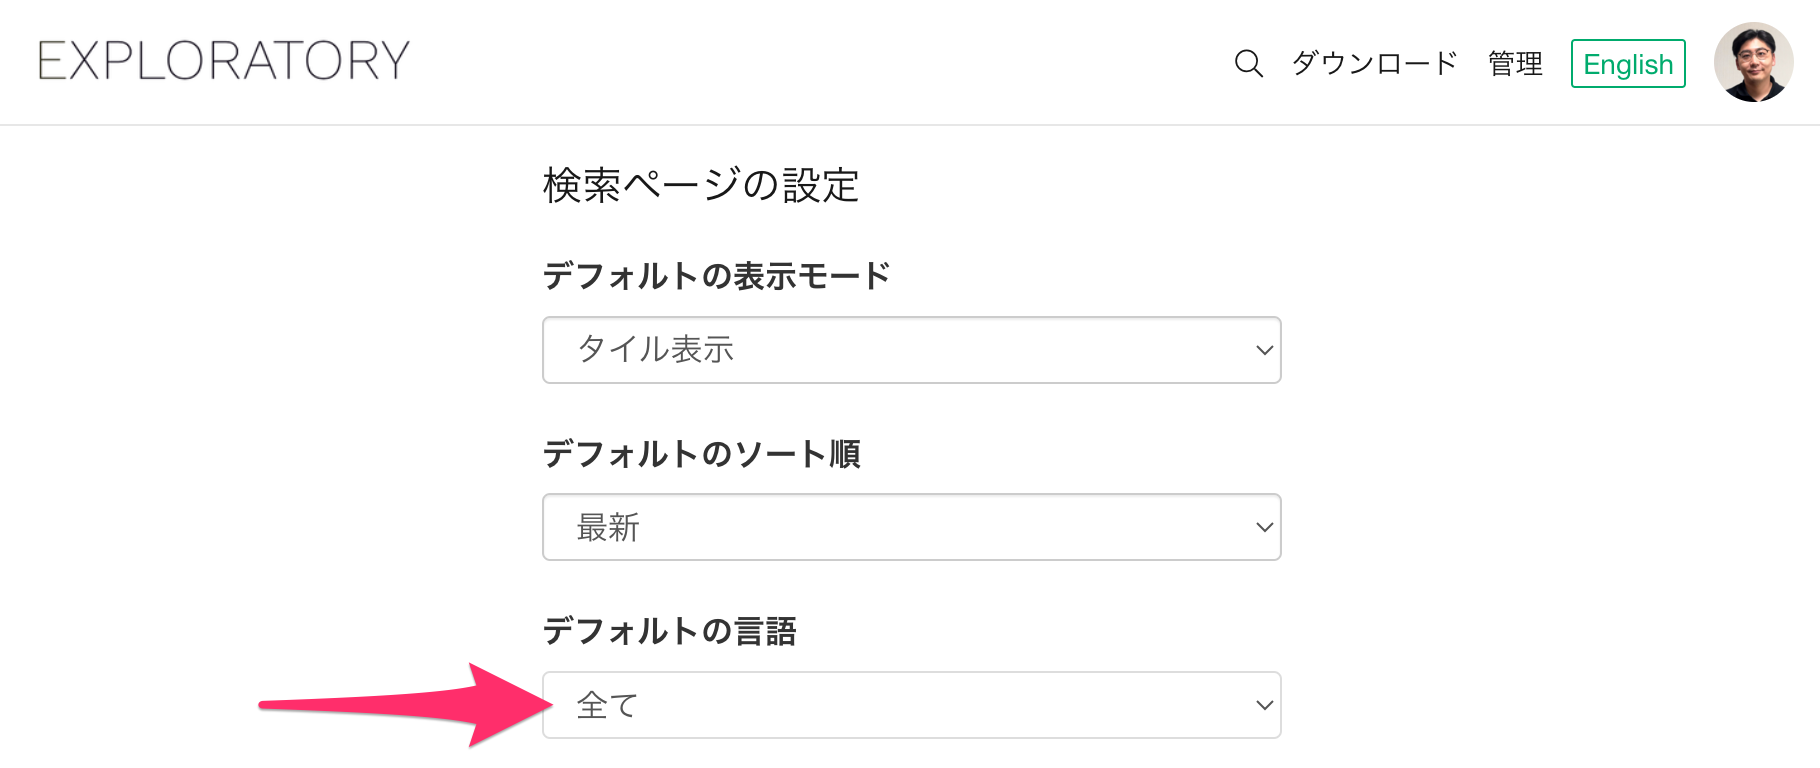Click the chevron on タイル表示 dropdown
1820x768 pixels.
(x=1264, y=350)
